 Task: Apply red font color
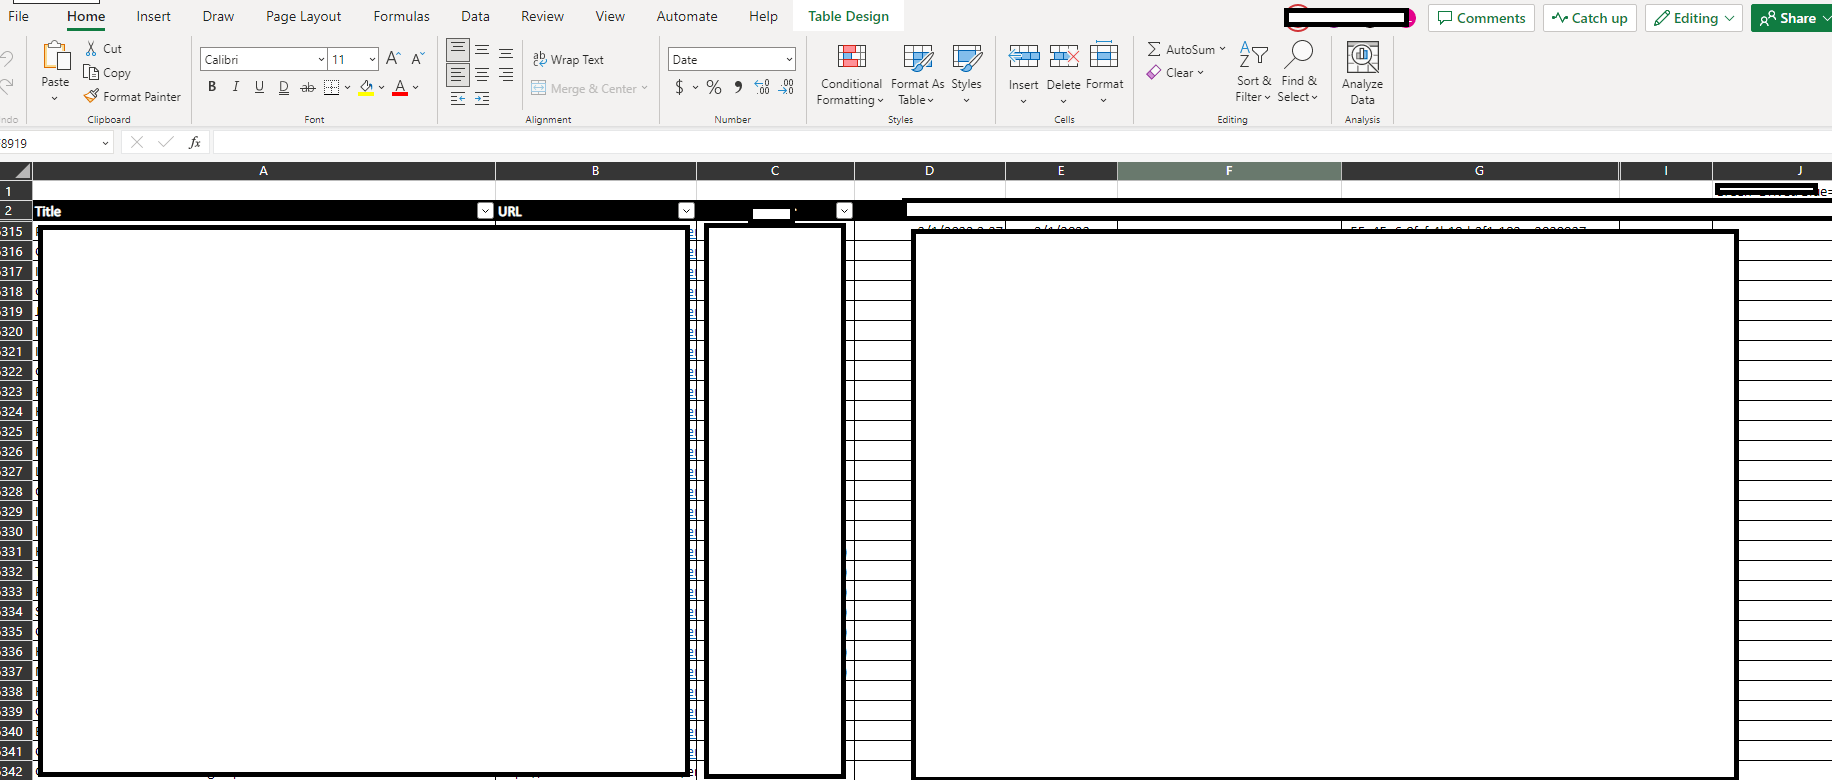point(400,87)
